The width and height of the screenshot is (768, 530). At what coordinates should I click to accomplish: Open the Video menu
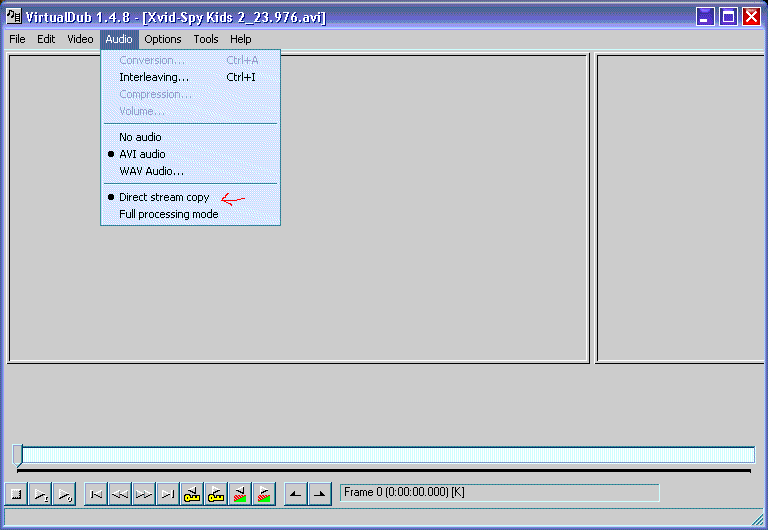(80, 39)
